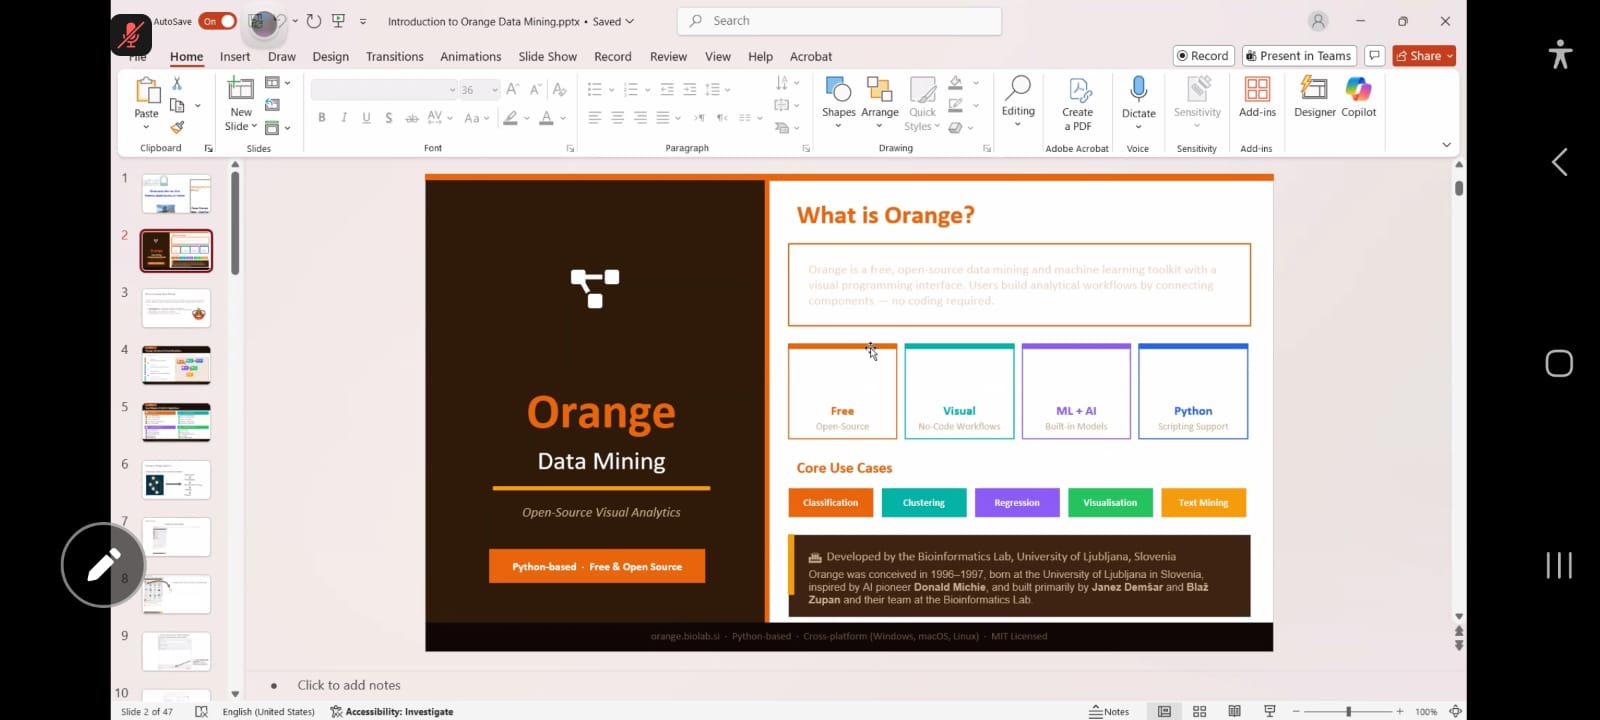The width and height of the screenshot is (1600, 720).
Task: Click the Present in Teams button
Action: point(1298,56)
